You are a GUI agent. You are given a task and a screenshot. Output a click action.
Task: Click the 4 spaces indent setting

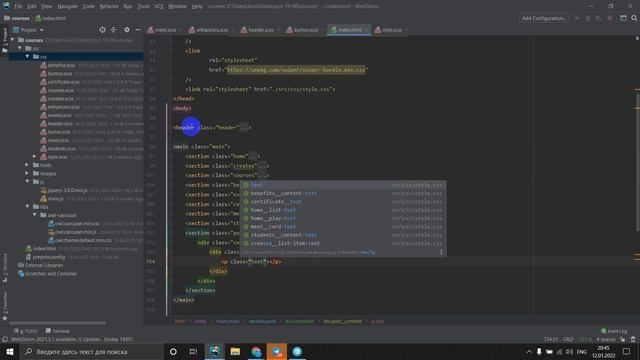[605, 339]
